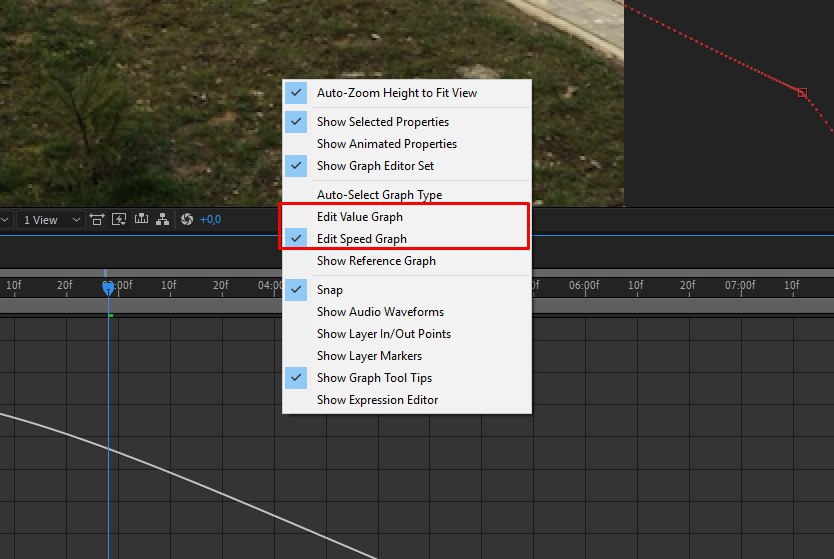Toggle the Snap option
The height and width of the screenshot is (559, 834).
406,290
